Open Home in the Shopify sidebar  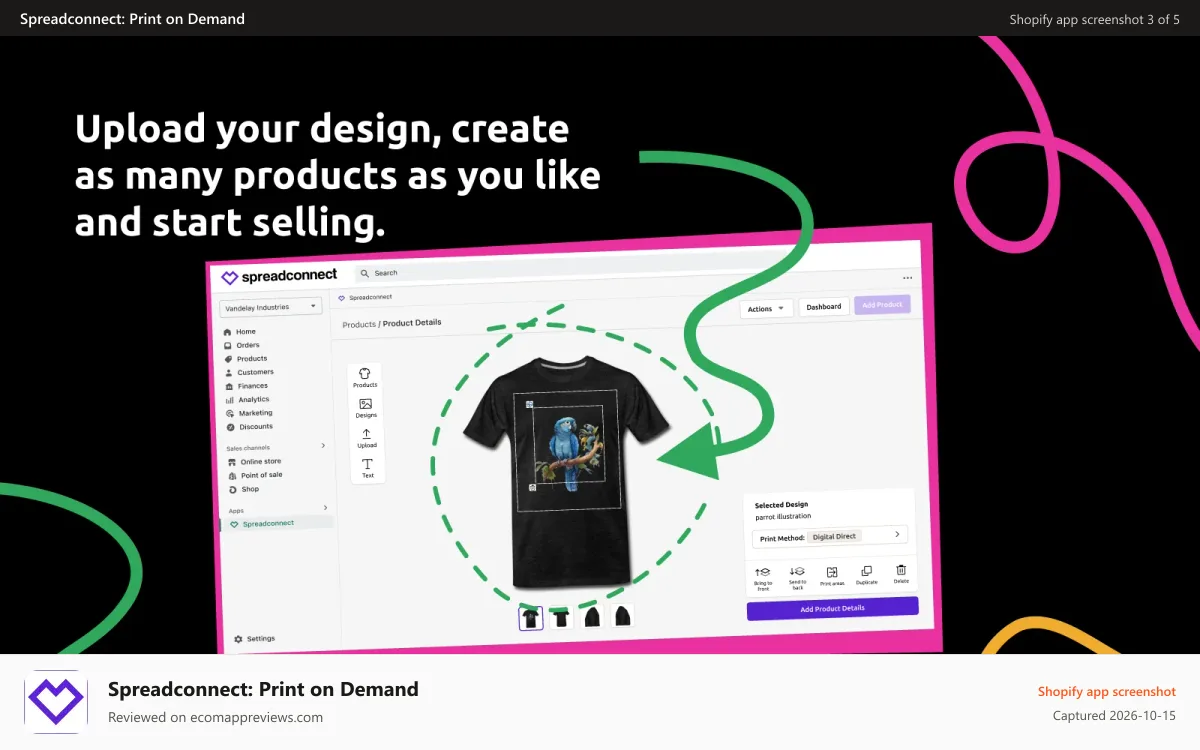[240, 331]
